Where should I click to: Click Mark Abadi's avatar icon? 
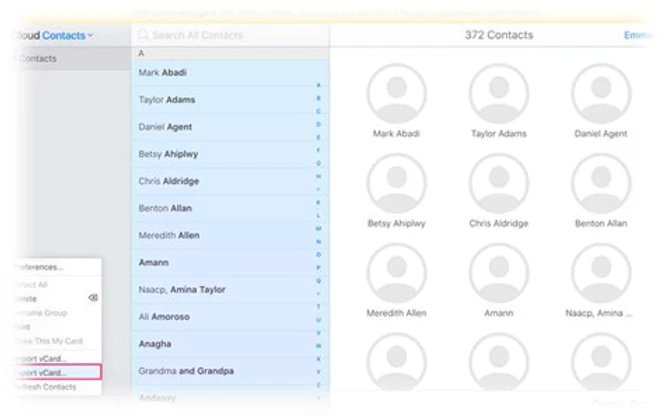[x=396, y=92]
